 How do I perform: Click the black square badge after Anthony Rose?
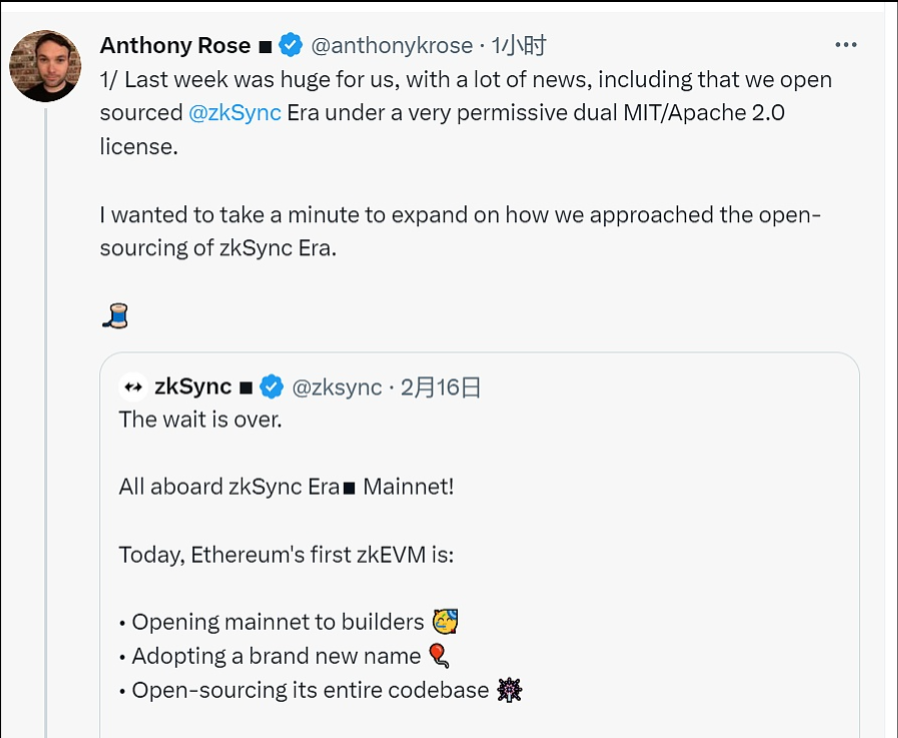click(265, 46)
